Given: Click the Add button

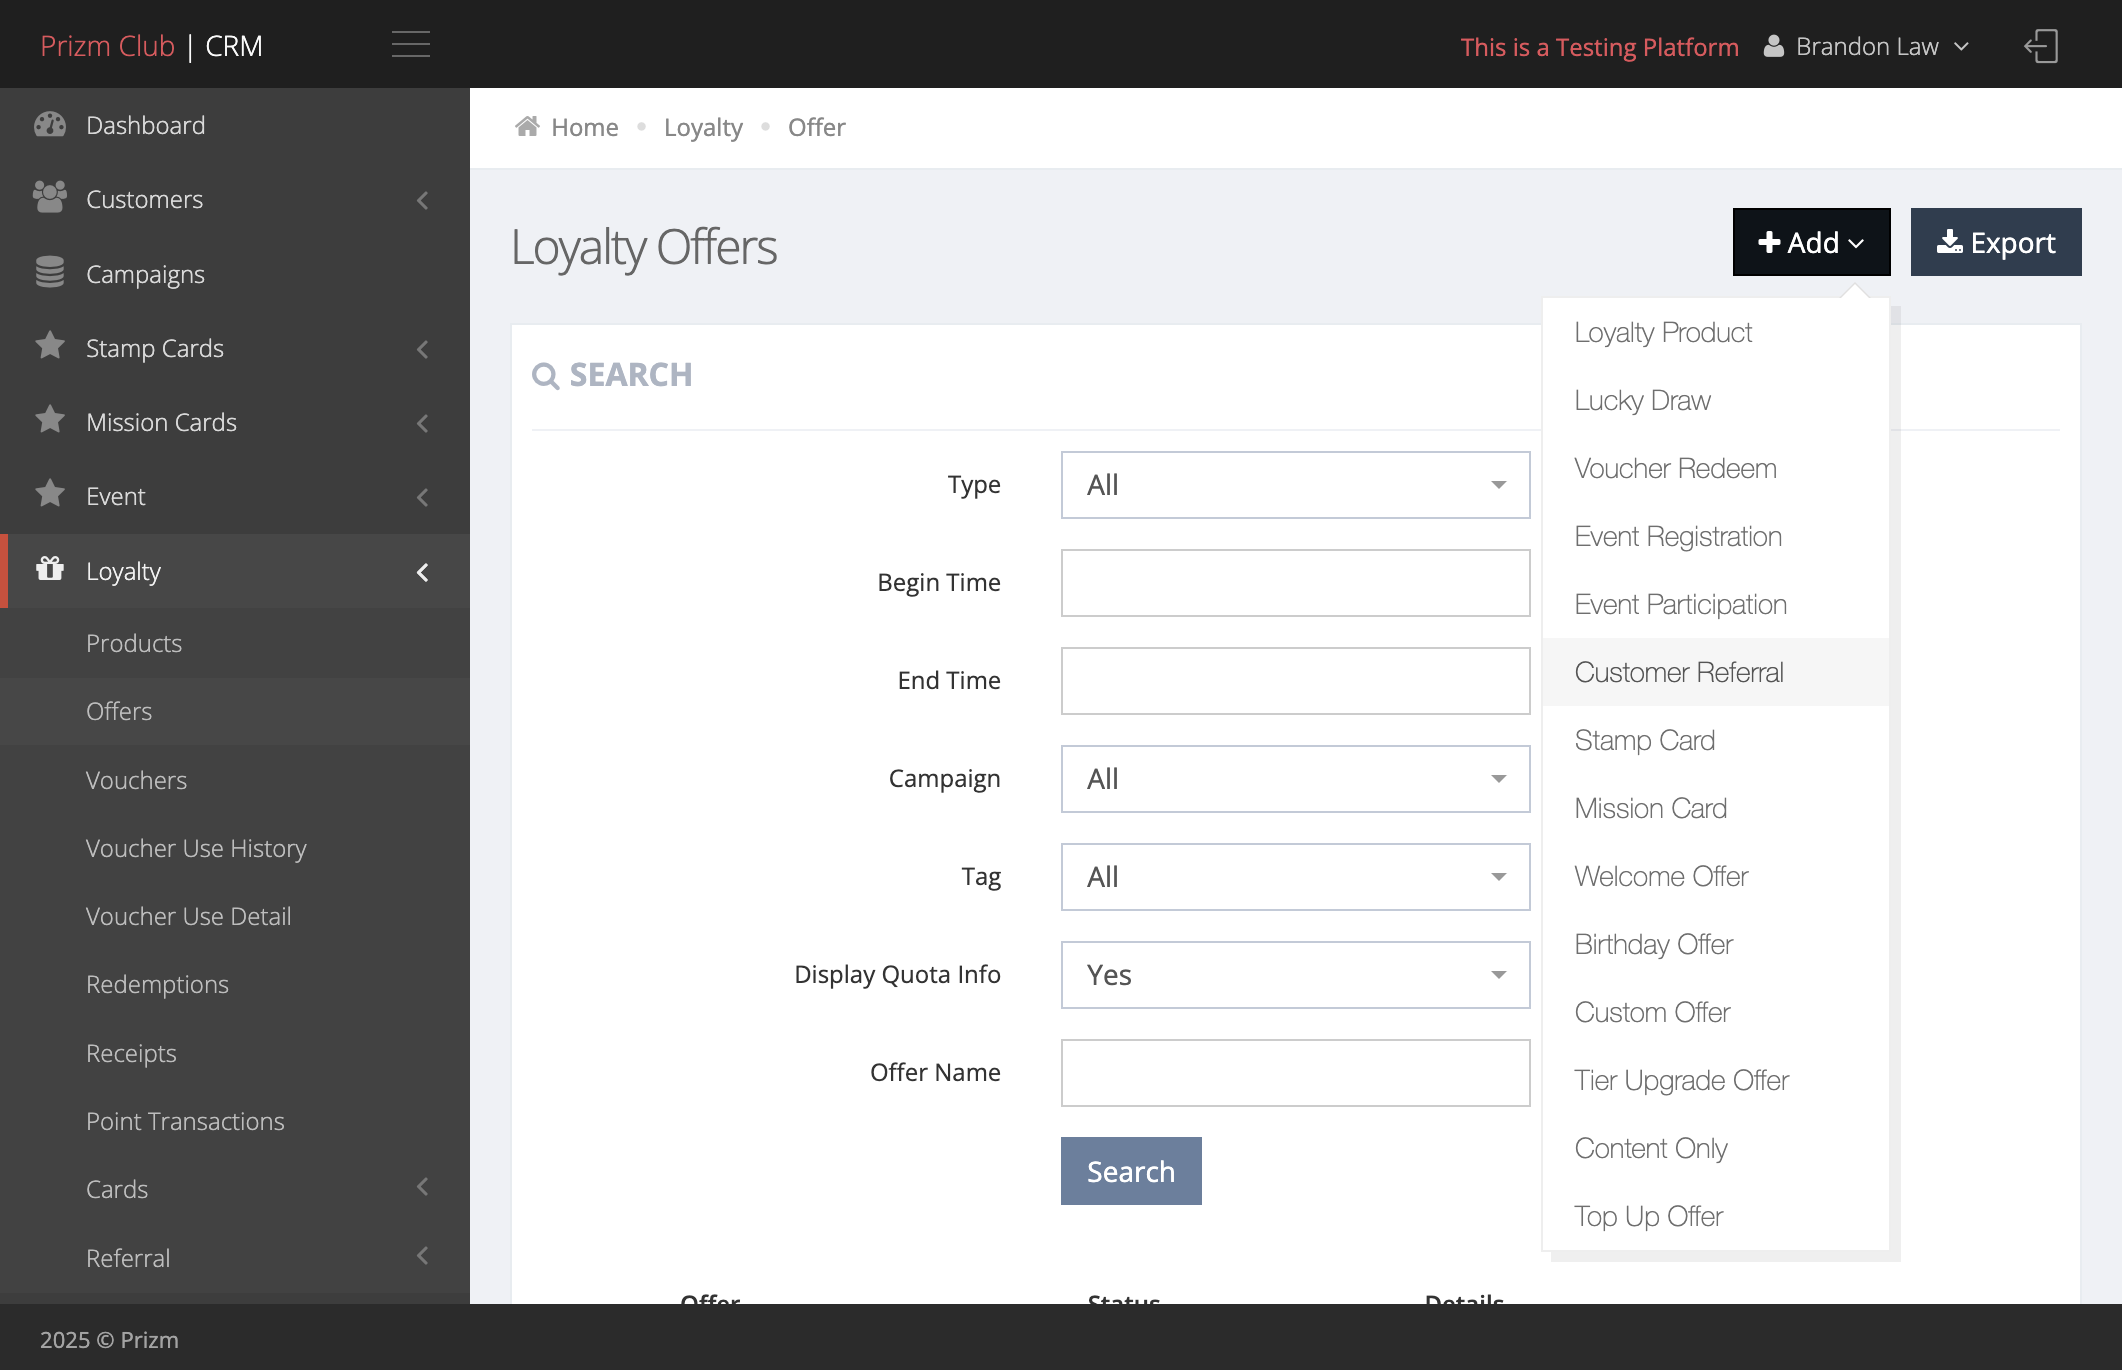Looking at the screenshot, I should 1811,242.
